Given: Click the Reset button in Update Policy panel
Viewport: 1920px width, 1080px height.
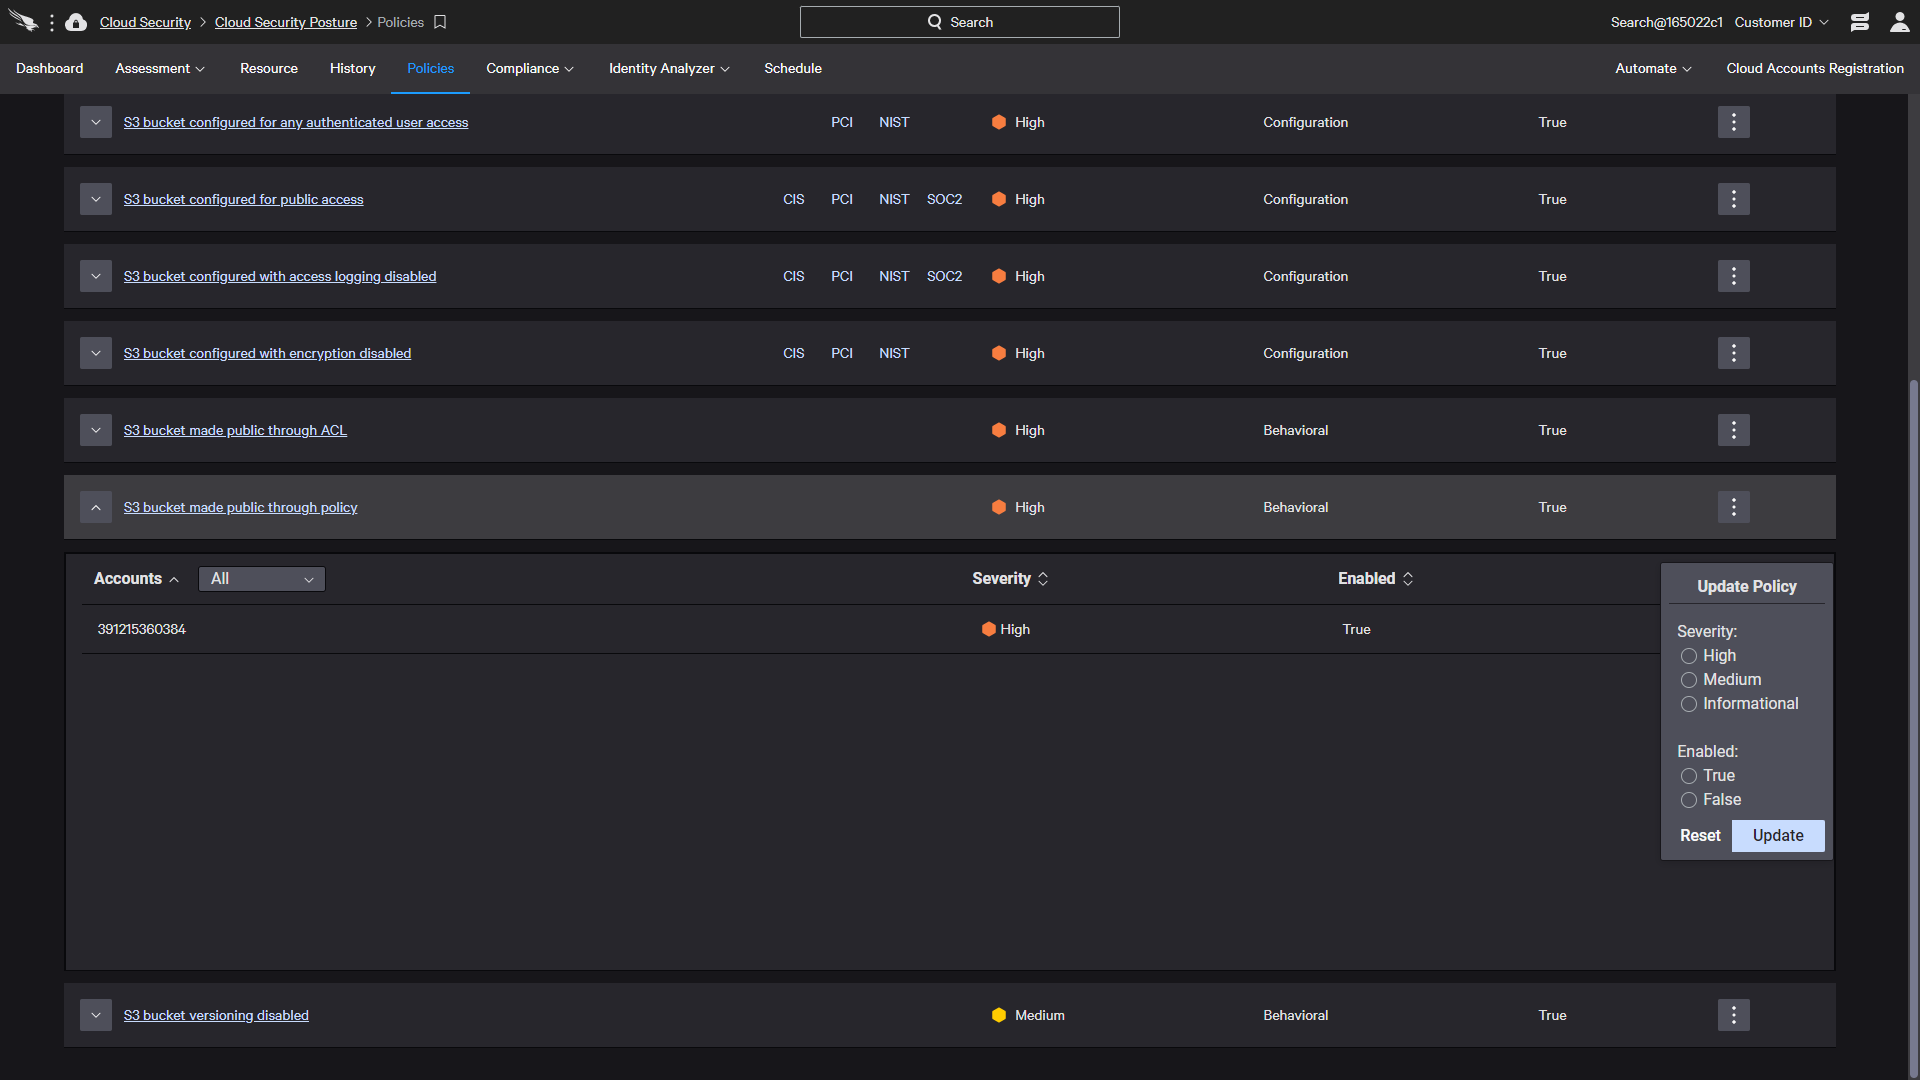Looking at the screenshot, I should [1700, 835].
